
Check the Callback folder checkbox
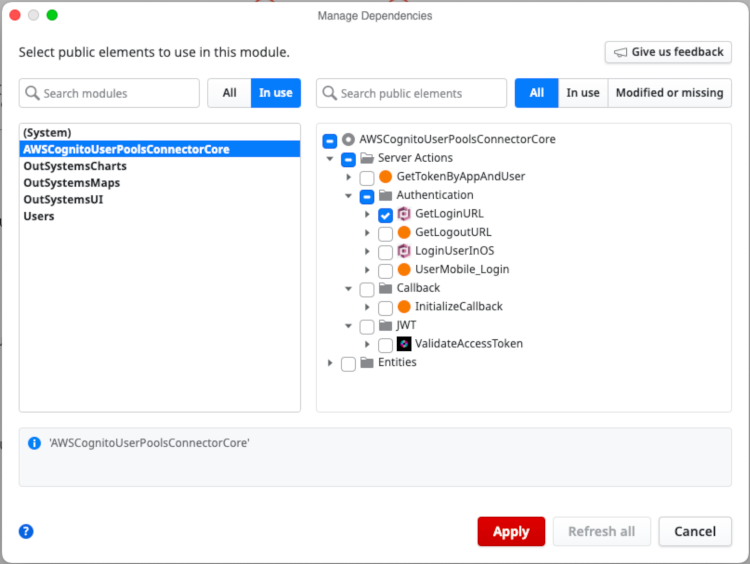(367, 289)
